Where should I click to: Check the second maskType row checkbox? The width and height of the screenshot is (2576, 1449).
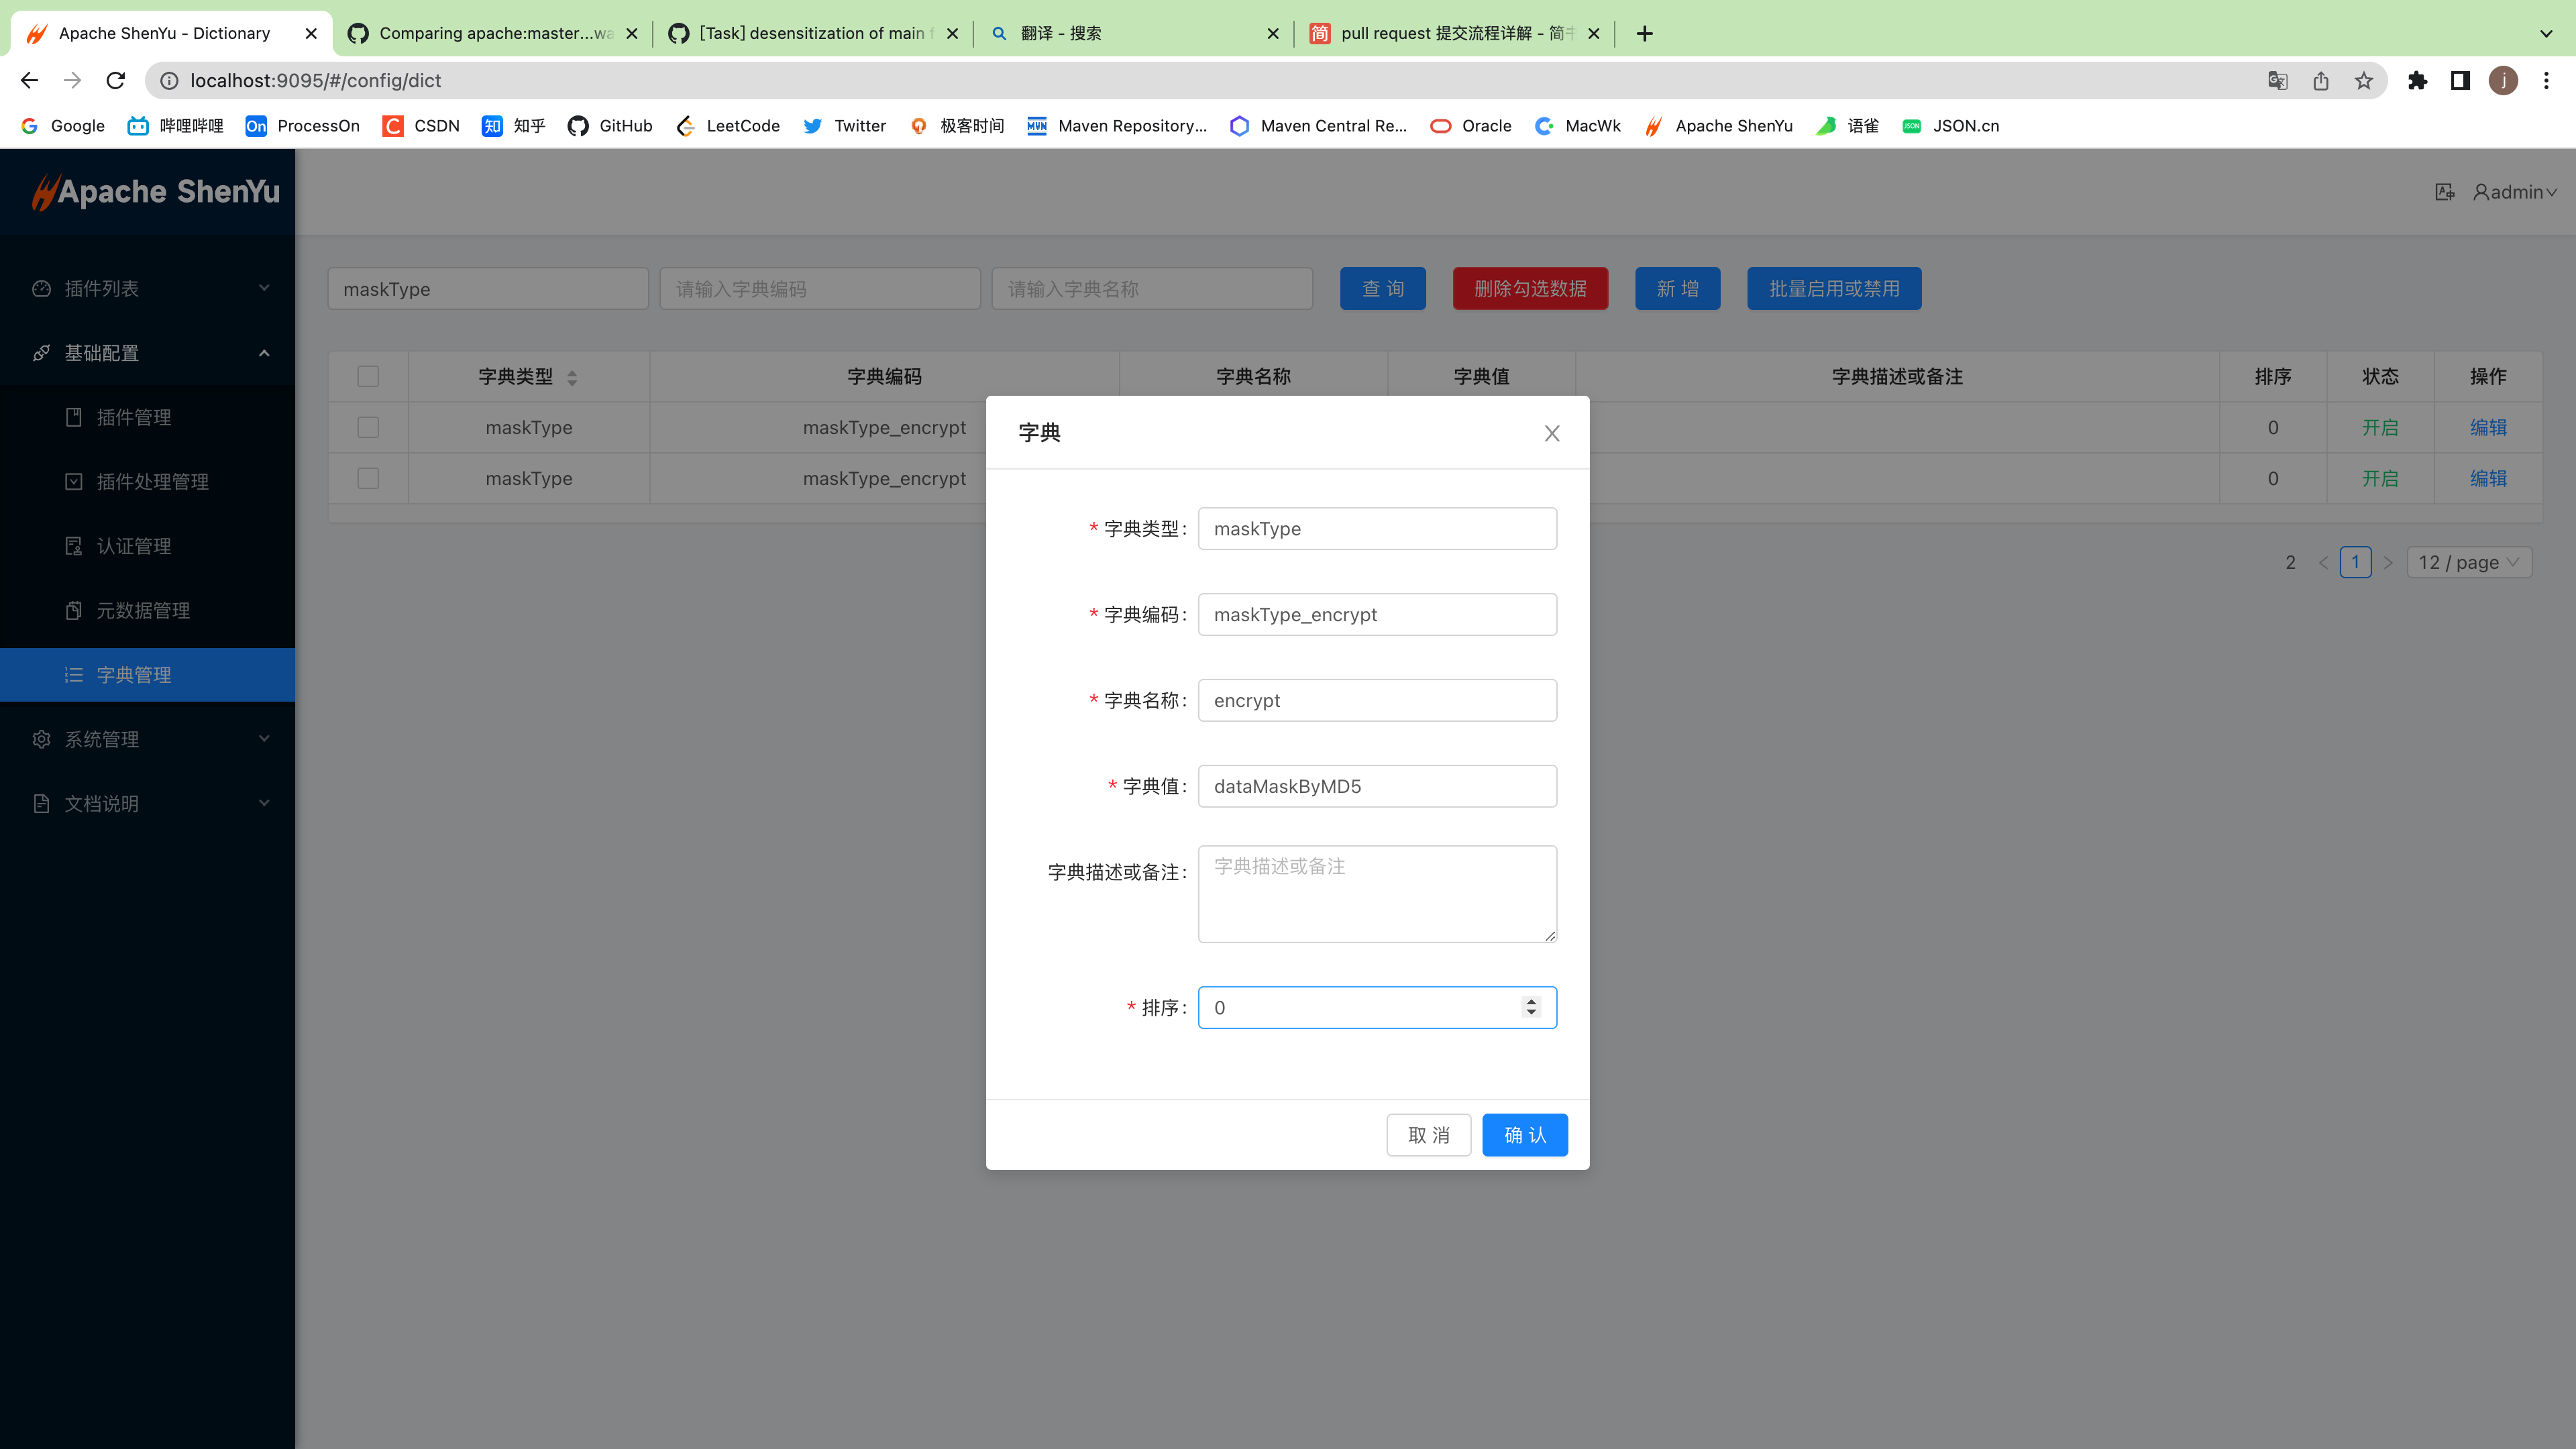coord(368,479)
